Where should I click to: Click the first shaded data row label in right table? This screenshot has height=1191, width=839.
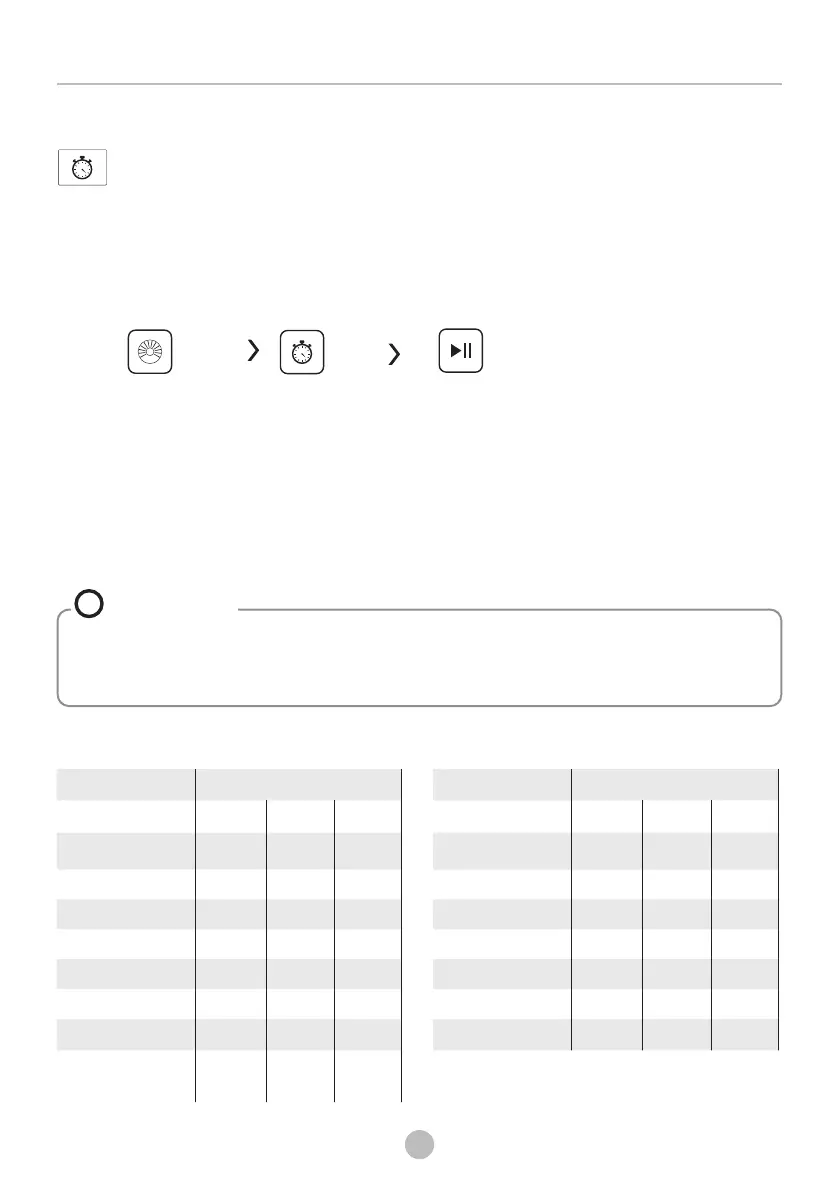[x=501, y=851]
